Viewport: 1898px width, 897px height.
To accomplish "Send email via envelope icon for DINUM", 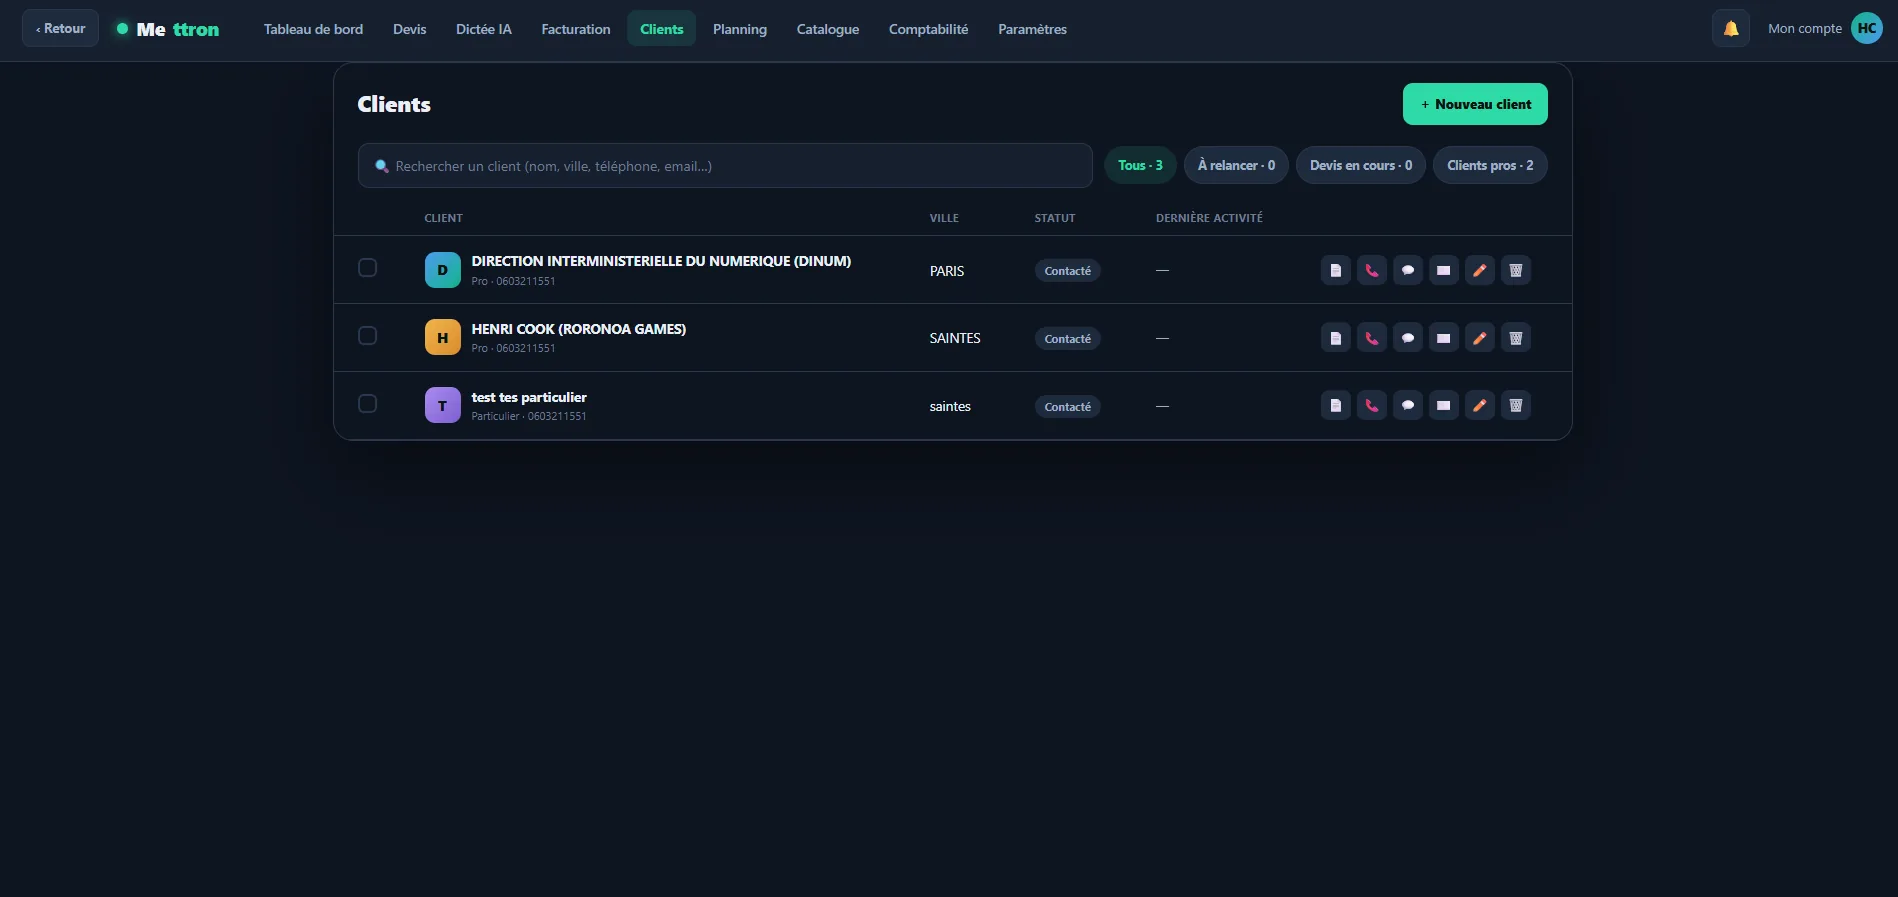I will coord(1443,270).
